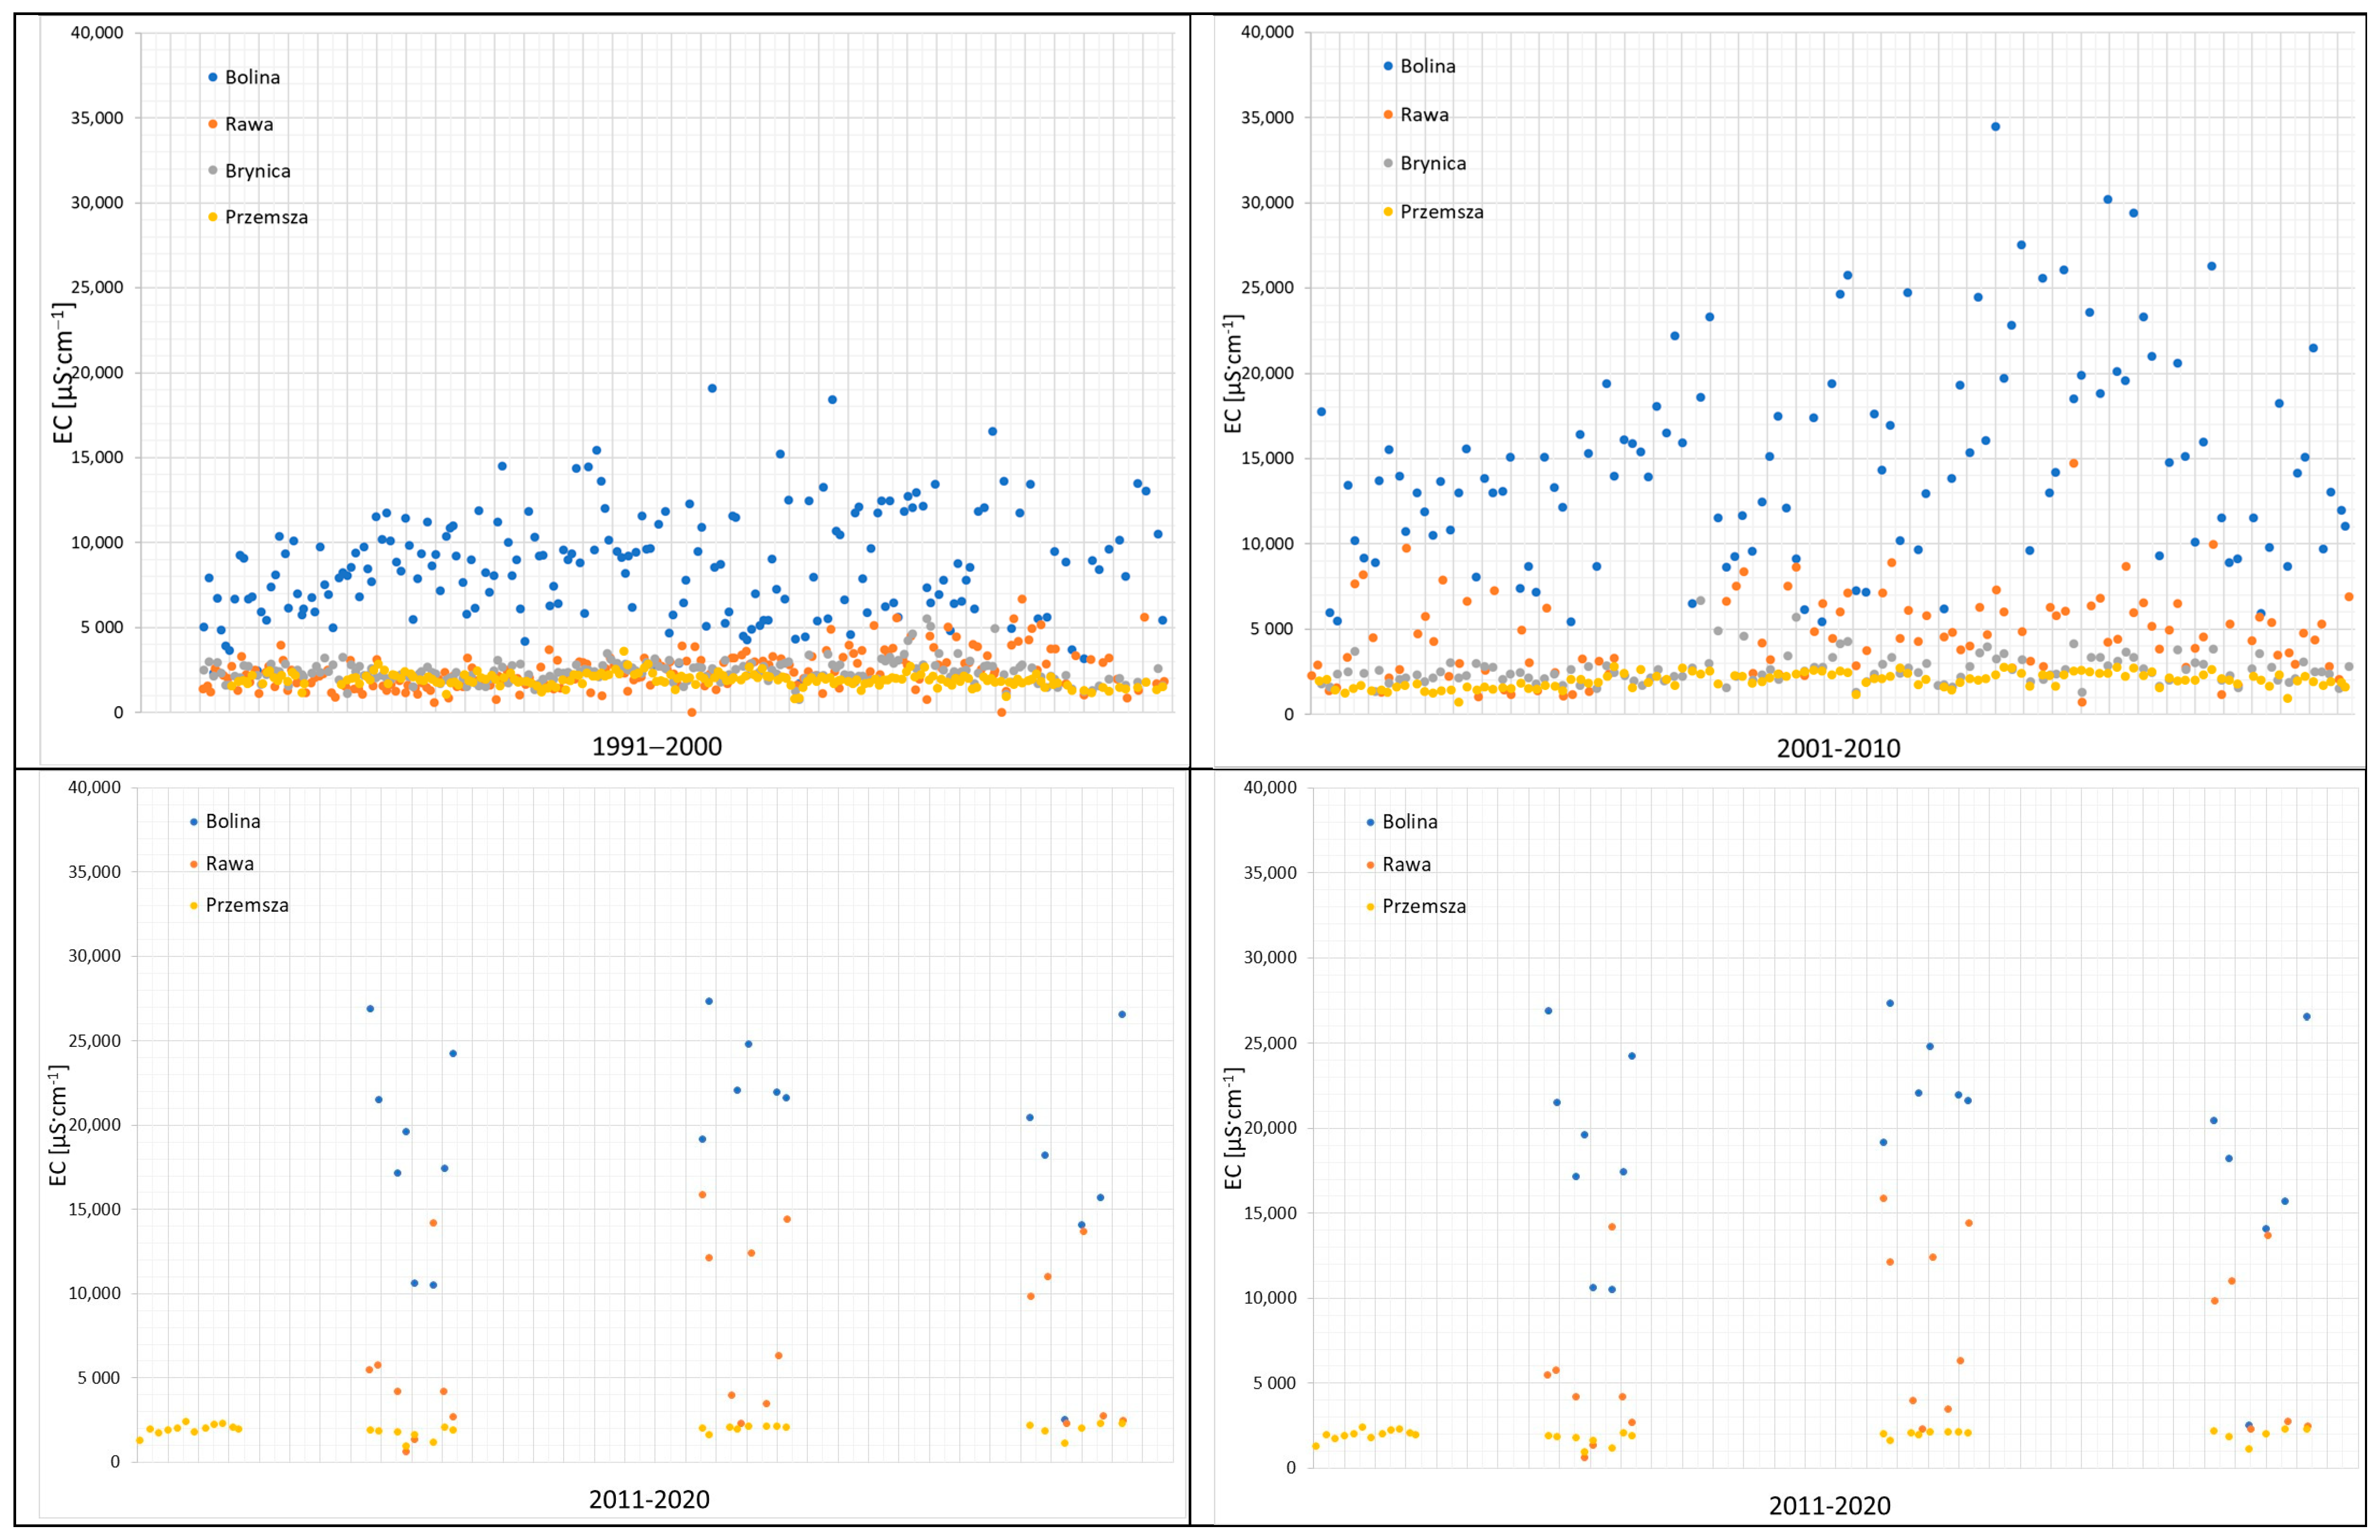The height and width of the screenshot is (1540, 2380).
Task: Click the 40,000 axis label in 1991–2000 chart
Action: coord(97,33)
